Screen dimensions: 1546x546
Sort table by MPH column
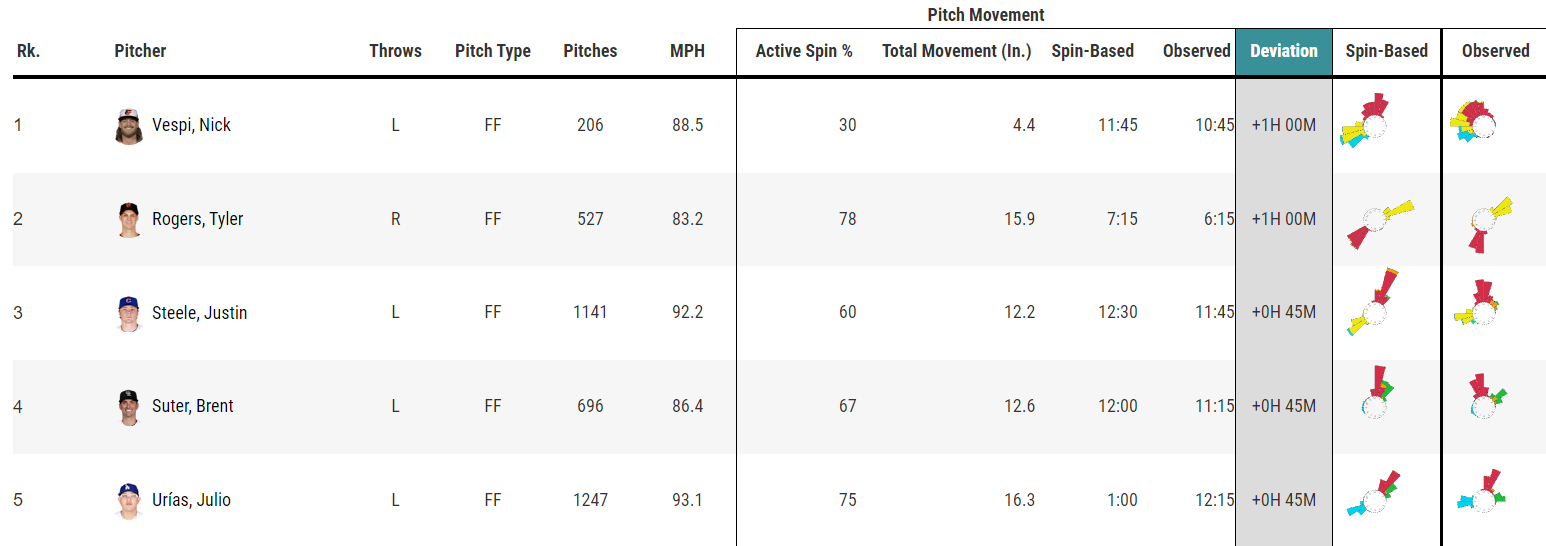tap(687, 51)
